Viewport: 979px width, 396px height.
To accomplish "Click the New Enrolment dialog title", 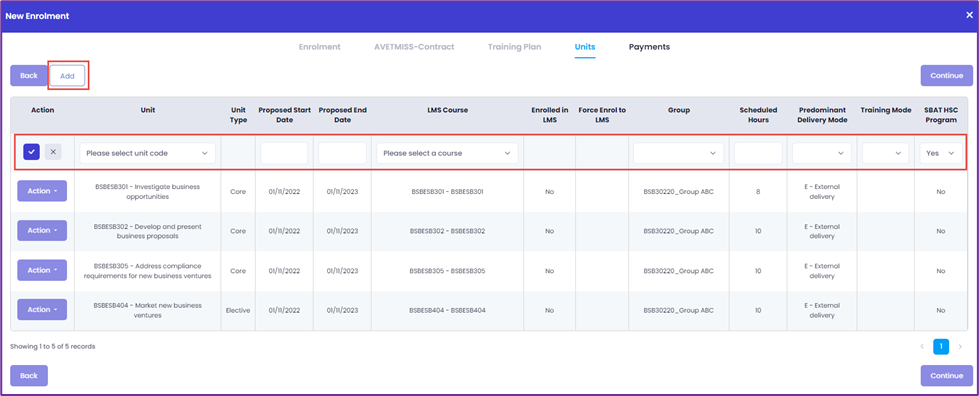I will click(37, 16).
